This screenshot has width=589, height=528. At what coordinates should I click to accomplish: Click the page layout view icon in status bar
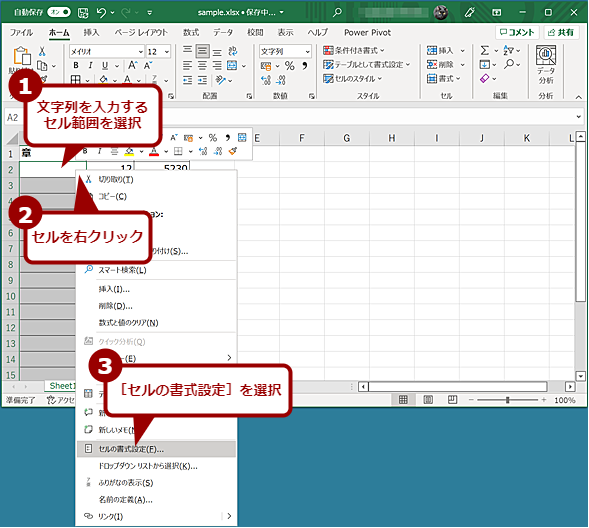428,400
